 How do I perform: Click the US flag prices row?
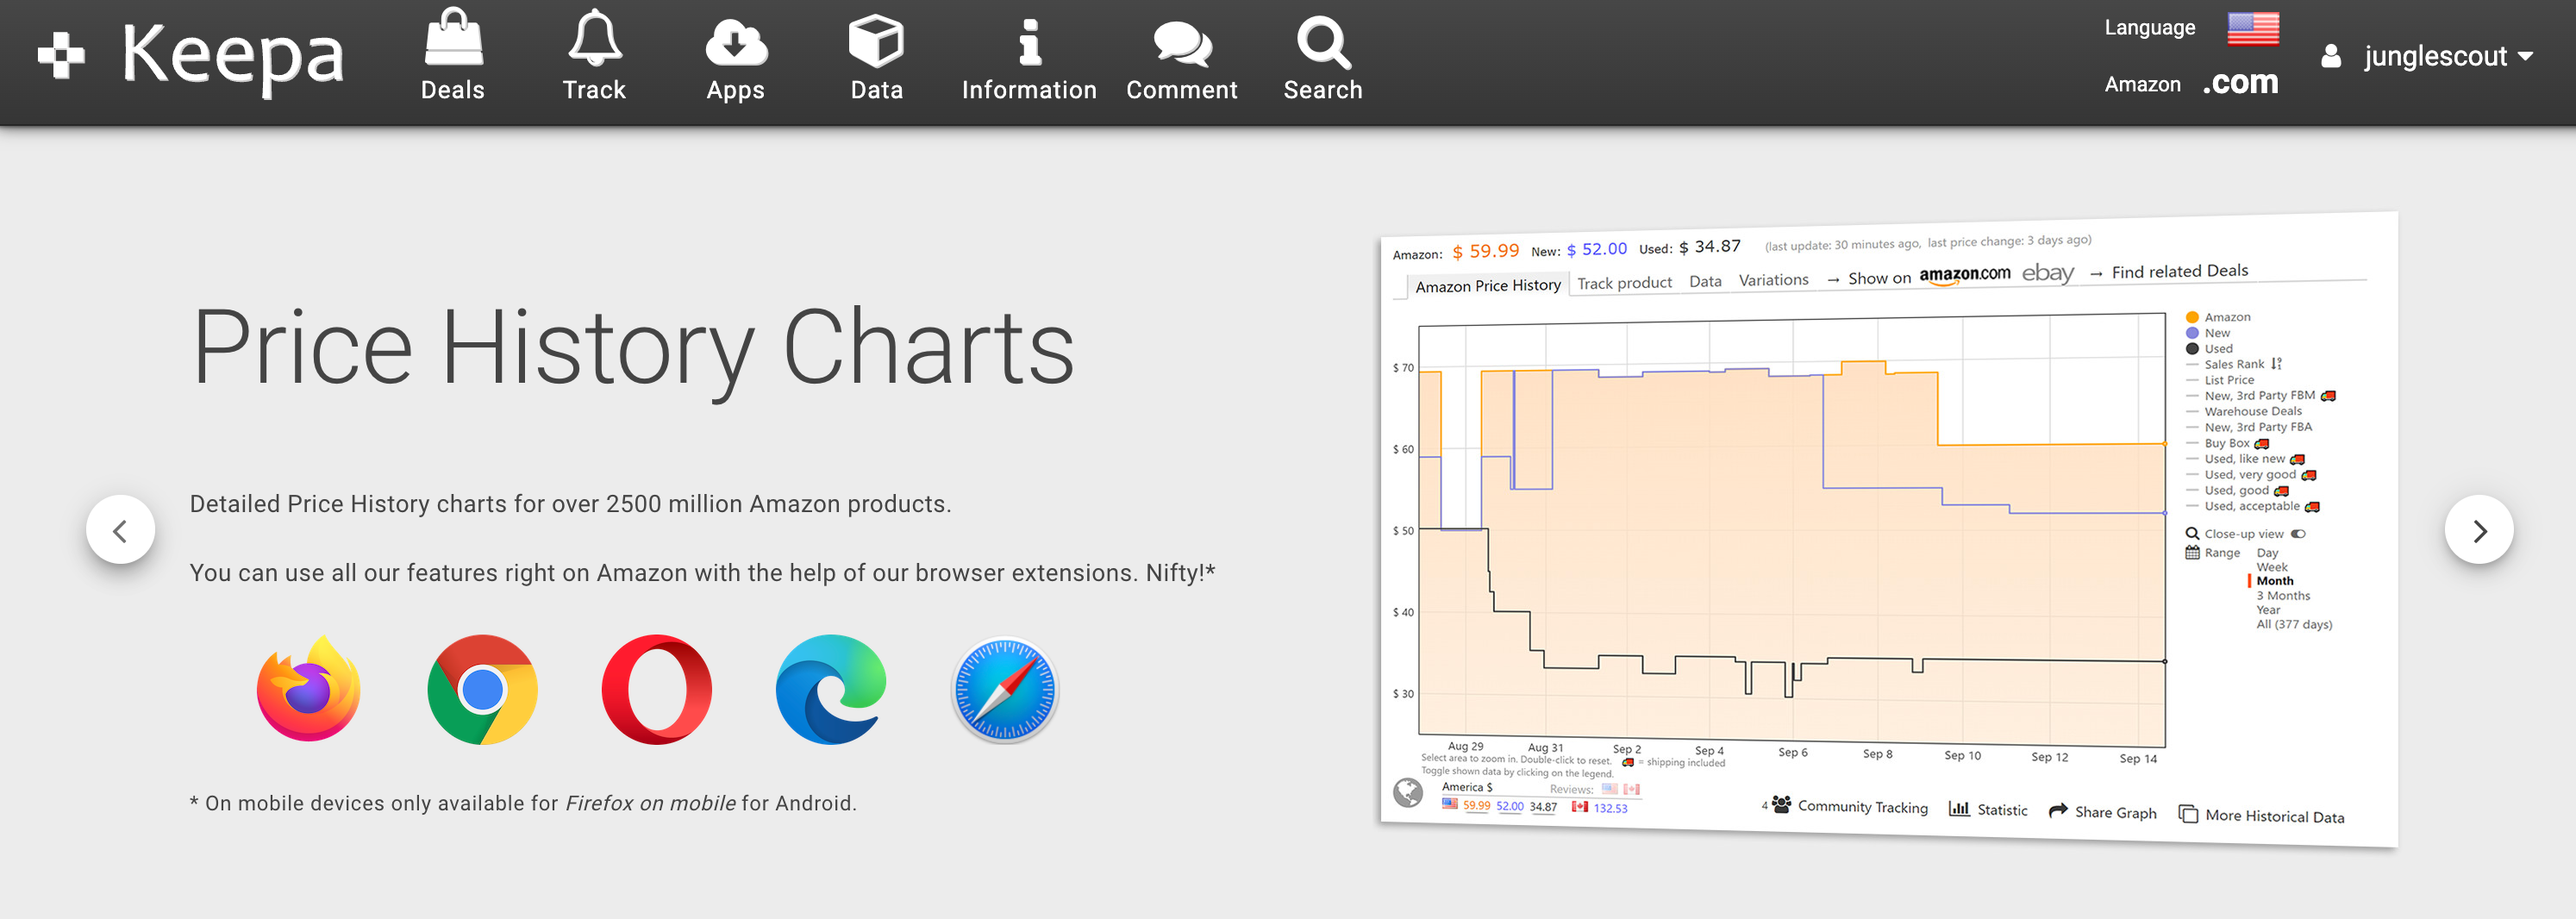point(1499,806)
